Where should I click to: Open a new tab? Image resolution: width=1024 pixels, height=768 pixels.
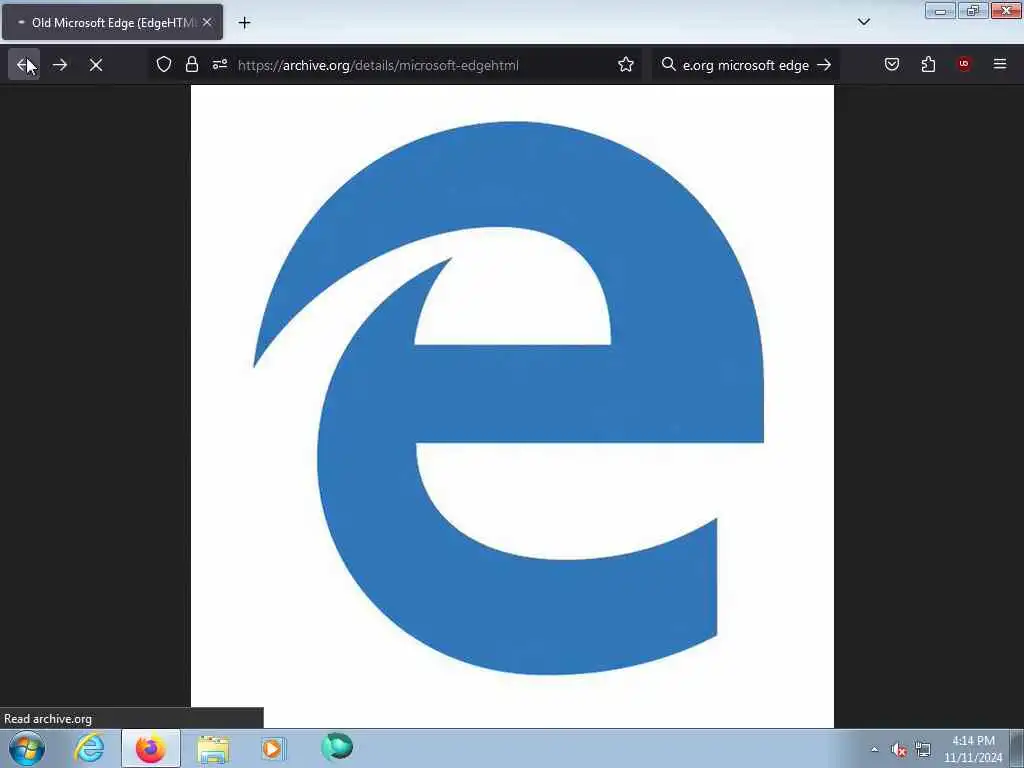pos(244,23)
